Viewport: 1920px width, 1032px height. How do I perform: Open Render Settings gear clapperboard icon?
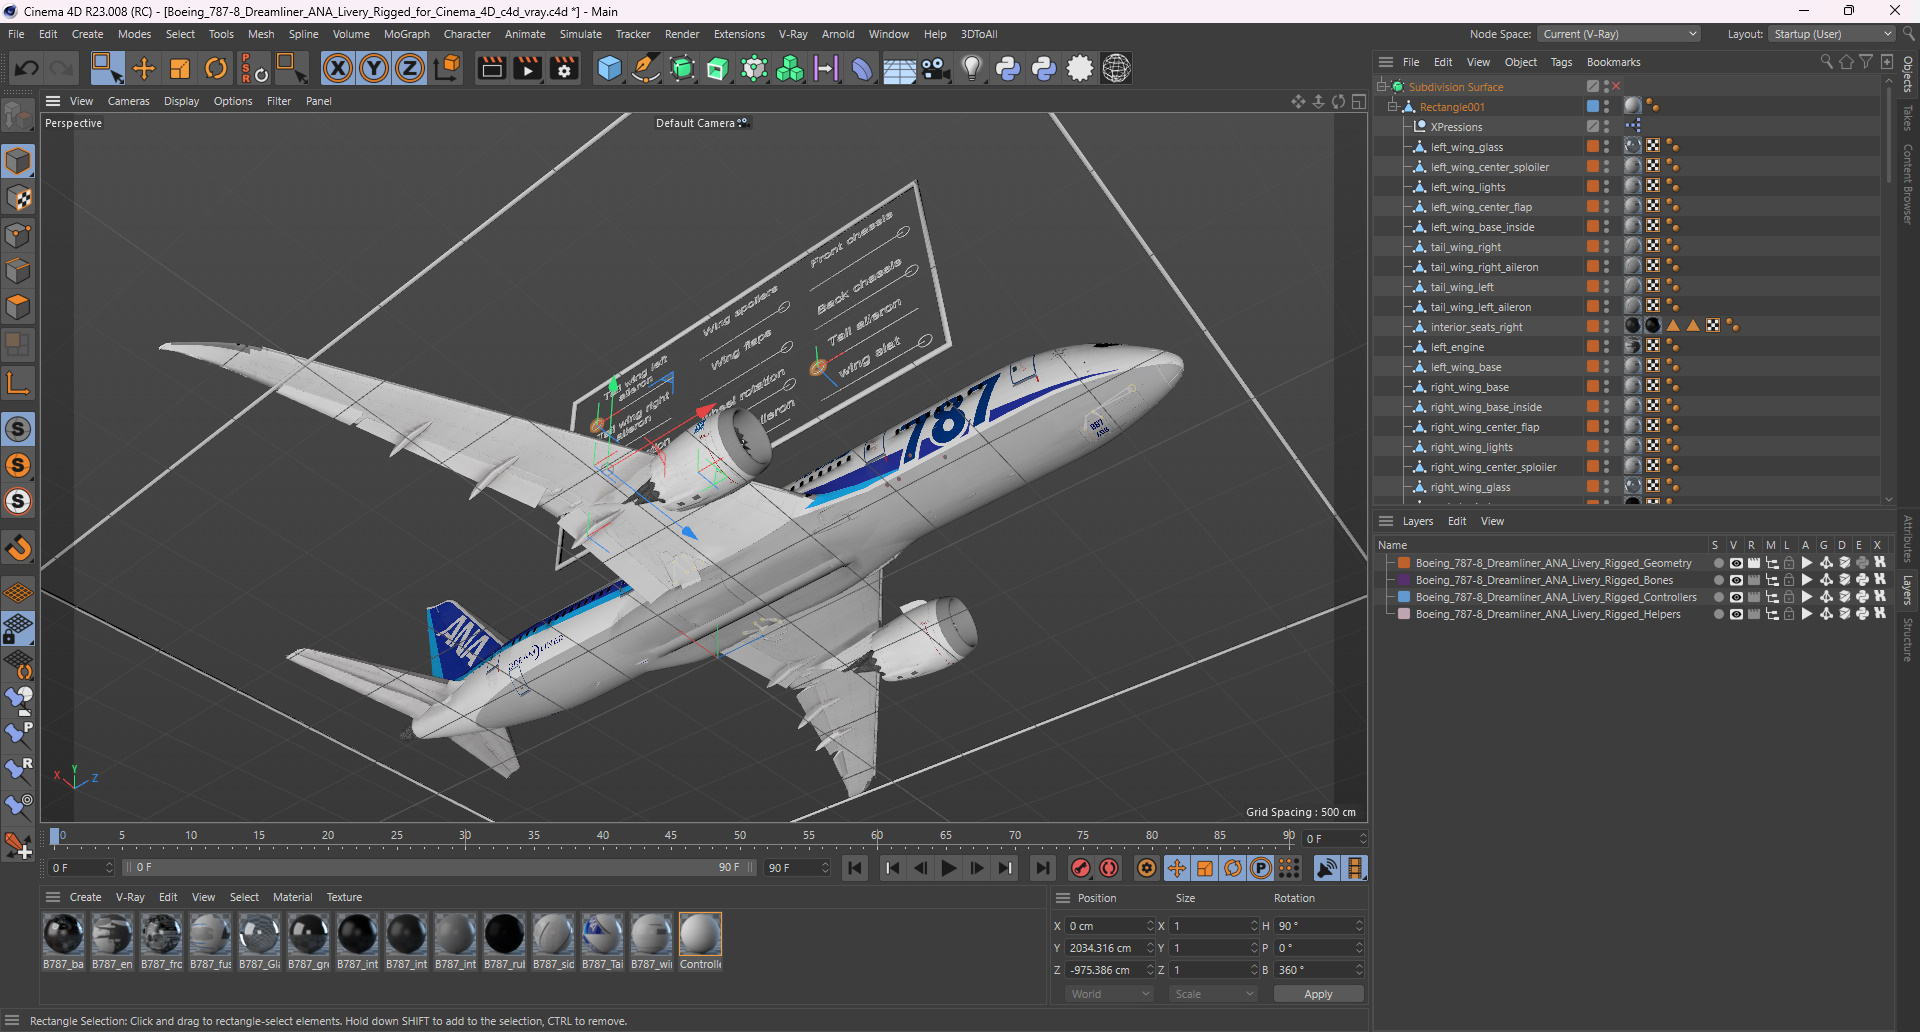coord(564,68)
